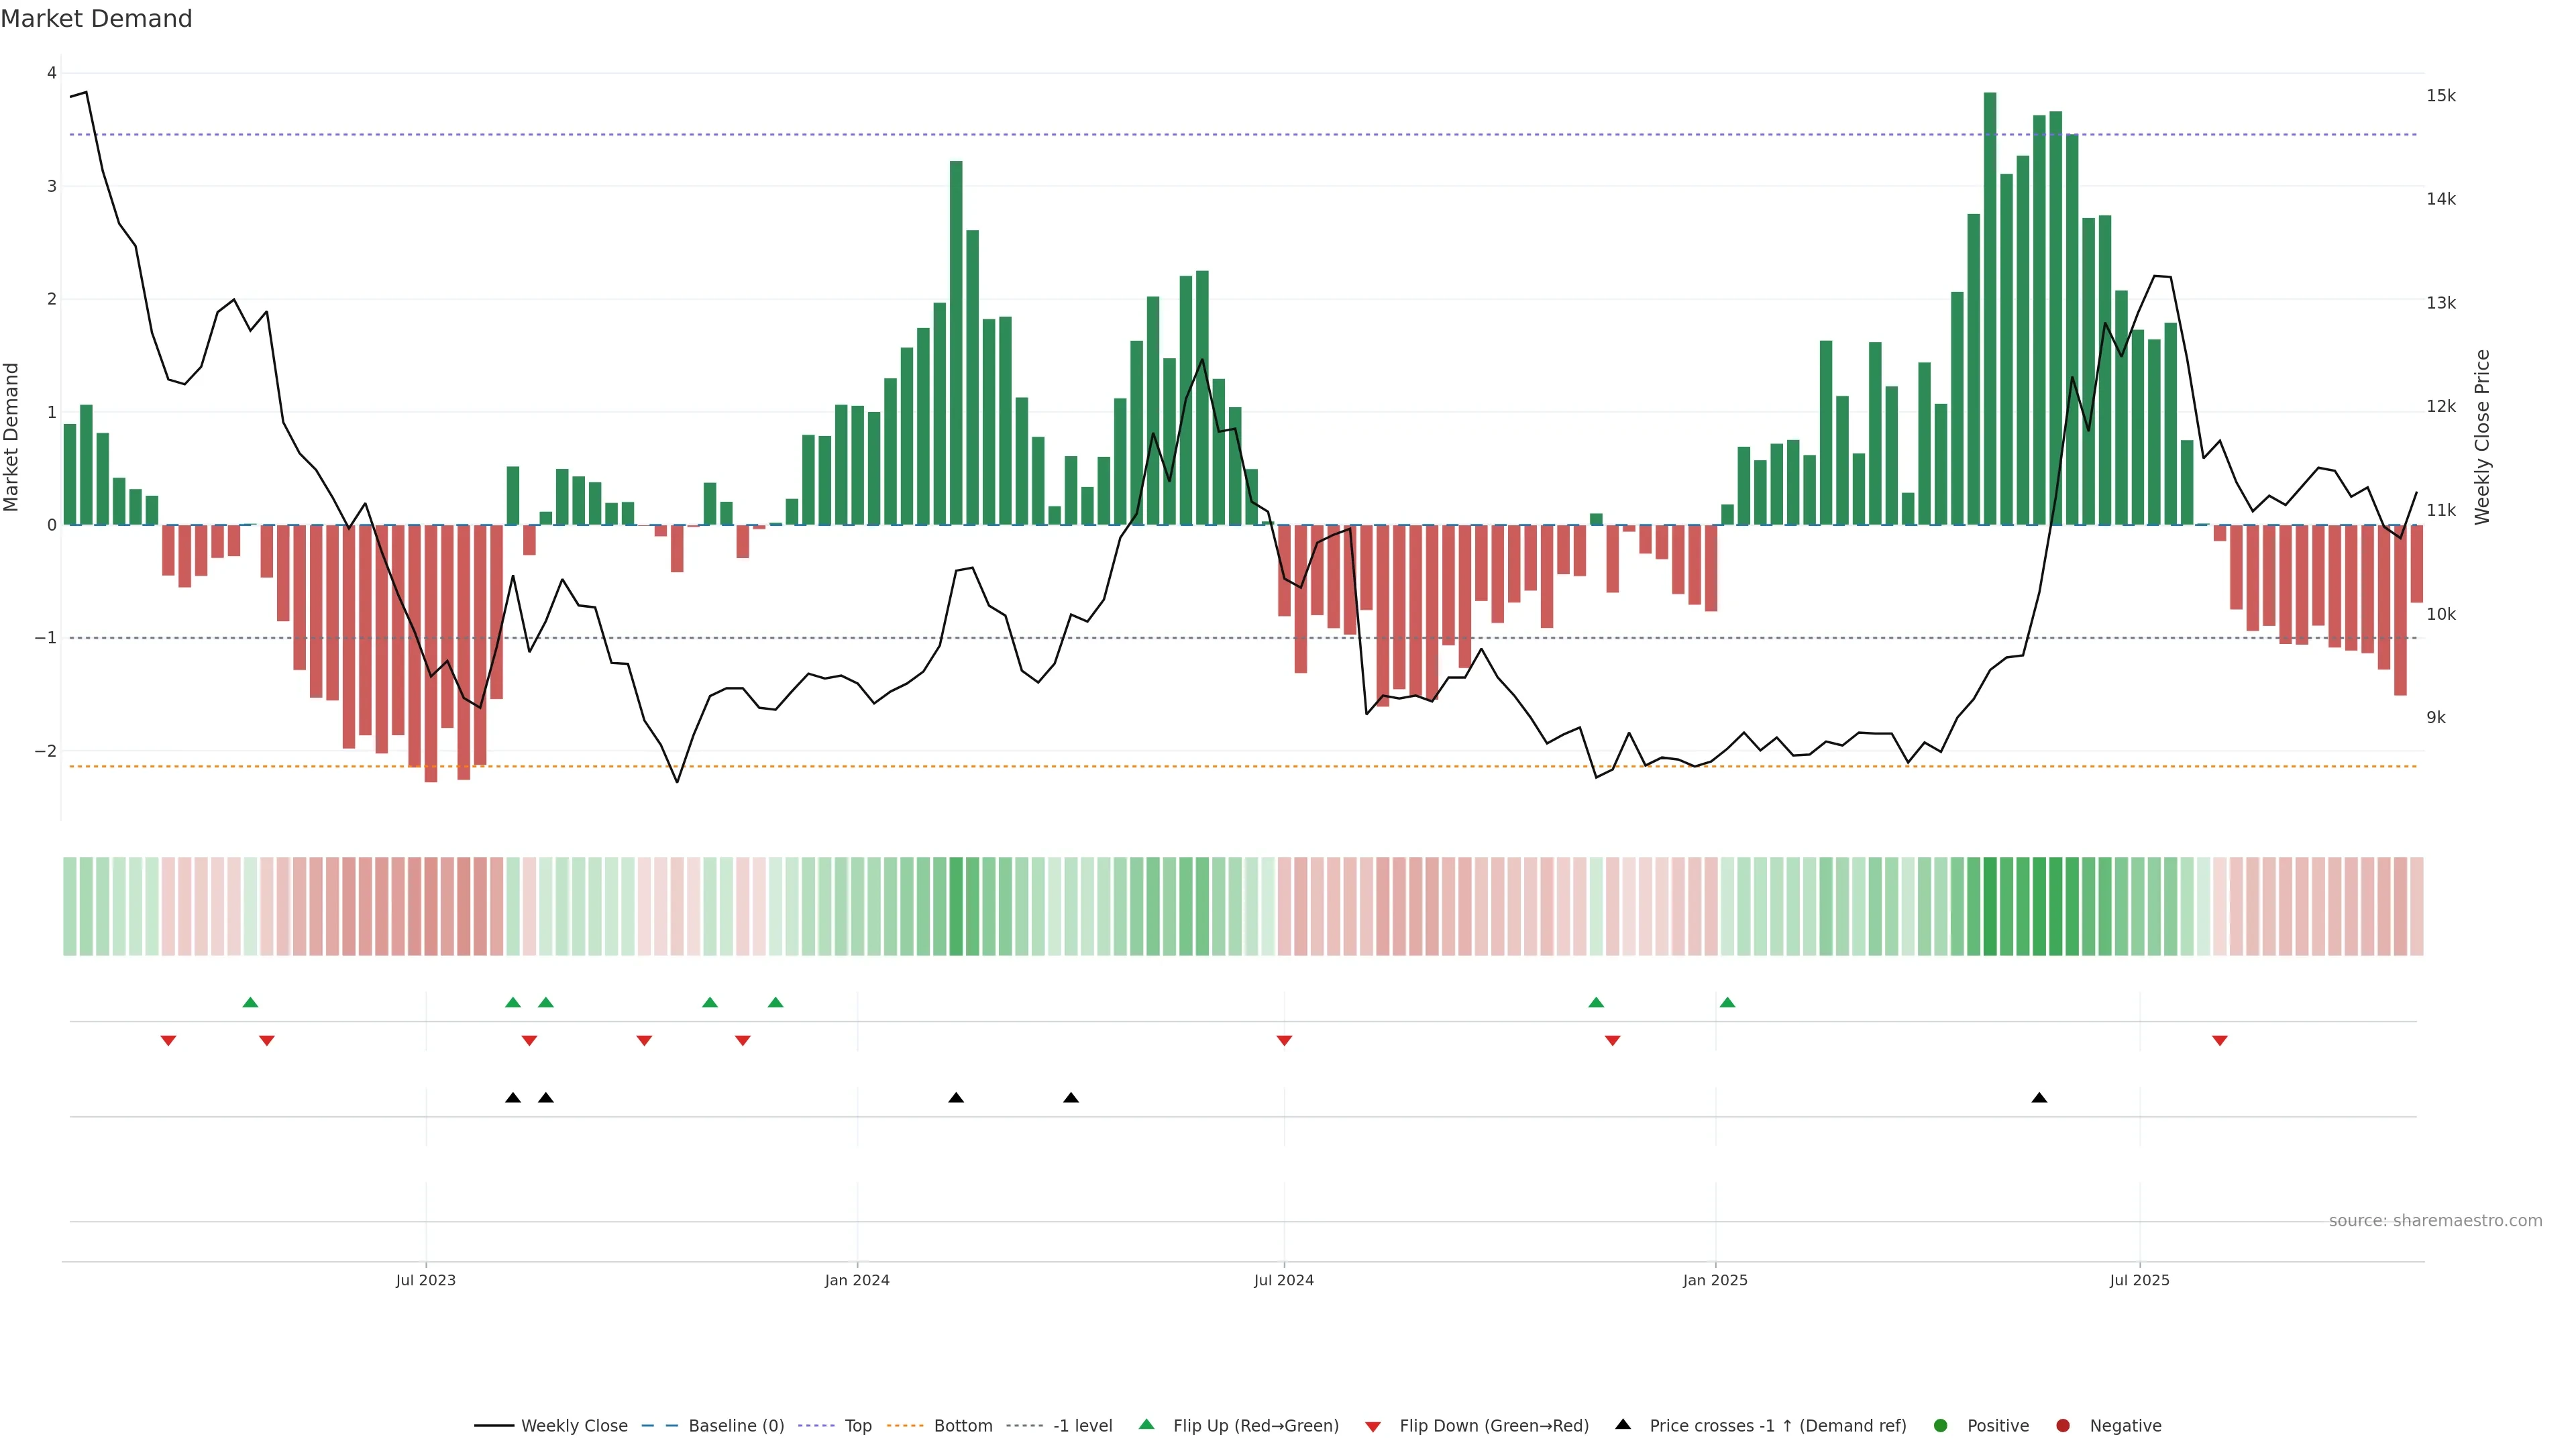Hide the Top dotted line series
The image size is (2576, 1449).
tap(857, 1426)
